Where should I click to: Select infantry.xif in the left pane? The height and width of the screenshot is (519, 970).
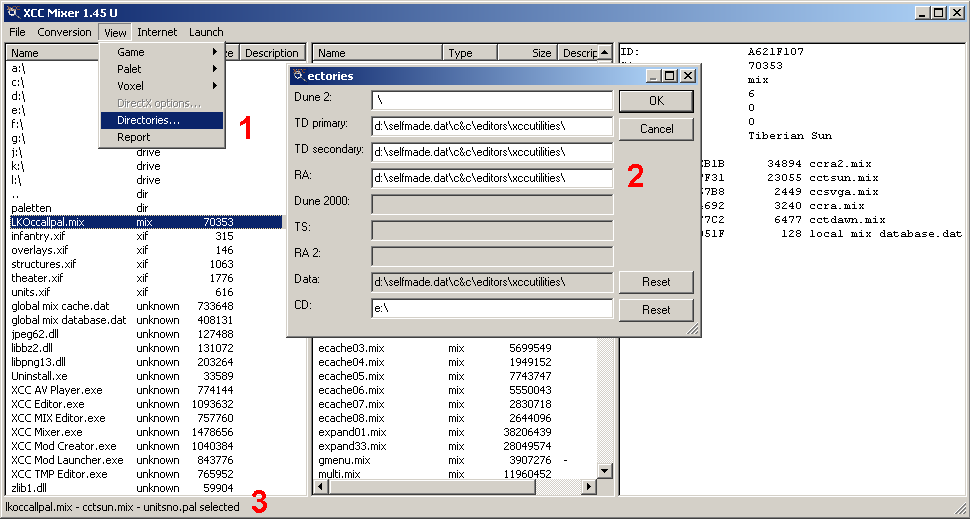[x=38, y=236]
